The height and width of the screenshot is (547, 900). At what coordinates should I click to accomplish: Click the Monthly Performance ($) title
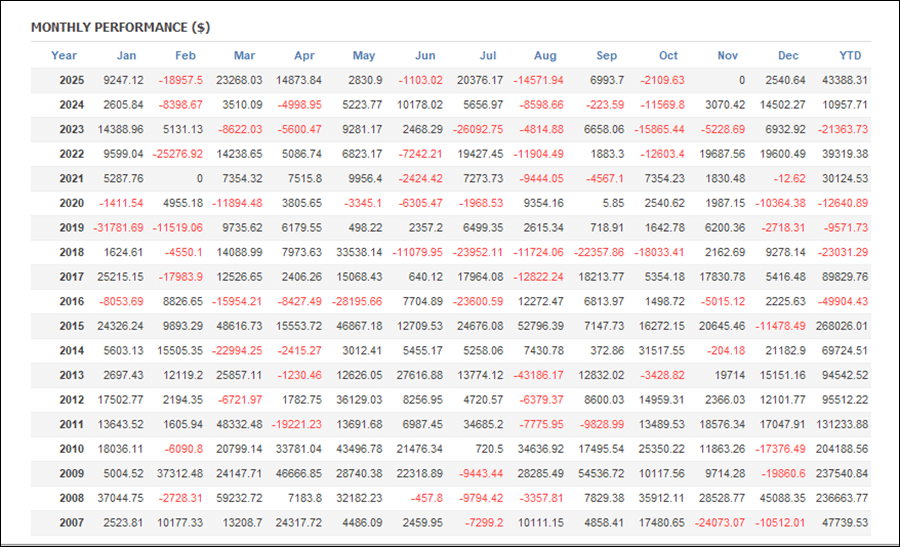pyautogui.click(x=120, y=27)
